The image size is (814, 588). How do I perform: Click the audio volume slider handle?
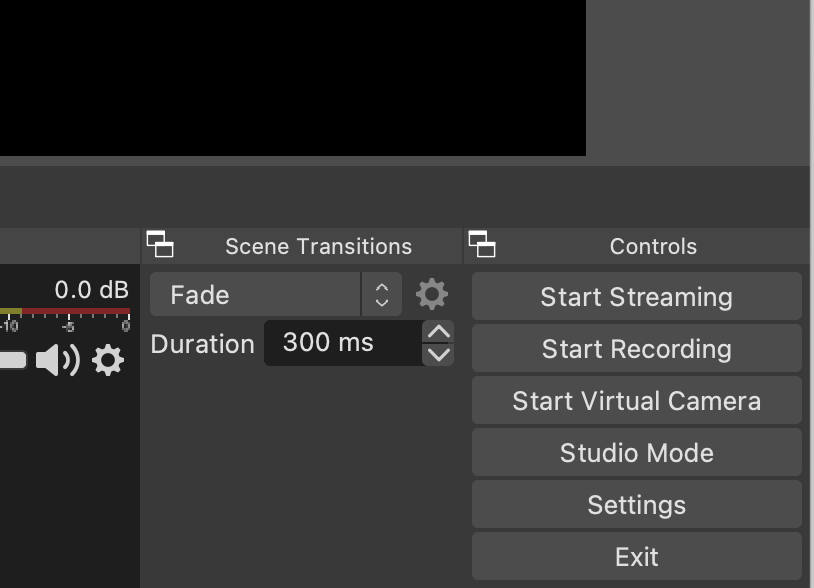12,360
